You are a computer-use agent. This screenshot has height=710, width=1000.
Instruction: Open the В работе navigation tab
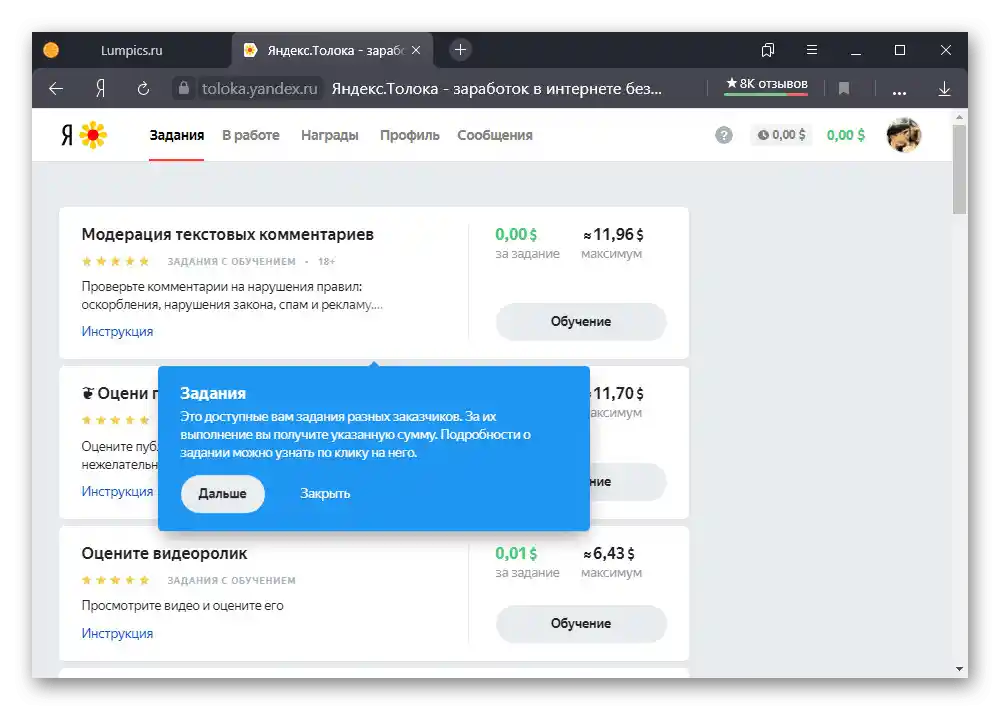coord(251,135)
